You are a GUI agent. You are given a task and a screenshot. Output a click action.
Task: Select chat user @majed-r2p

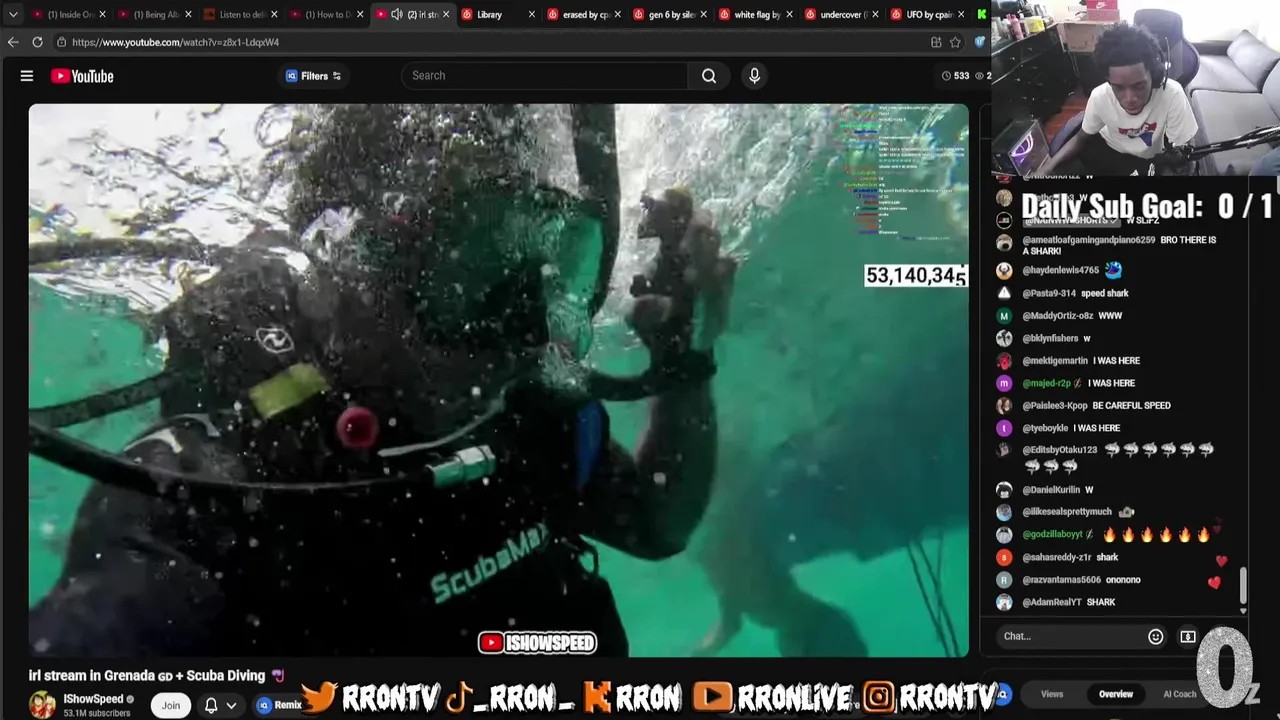tap(1046, 383)
